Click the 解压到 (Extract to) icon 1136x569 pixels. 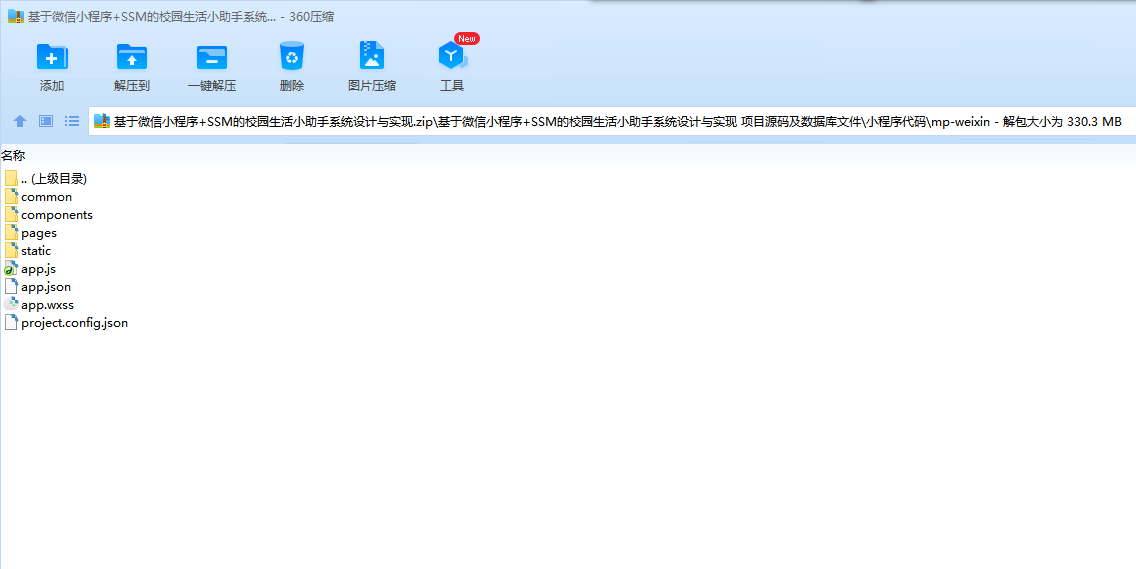click(132, 57)
